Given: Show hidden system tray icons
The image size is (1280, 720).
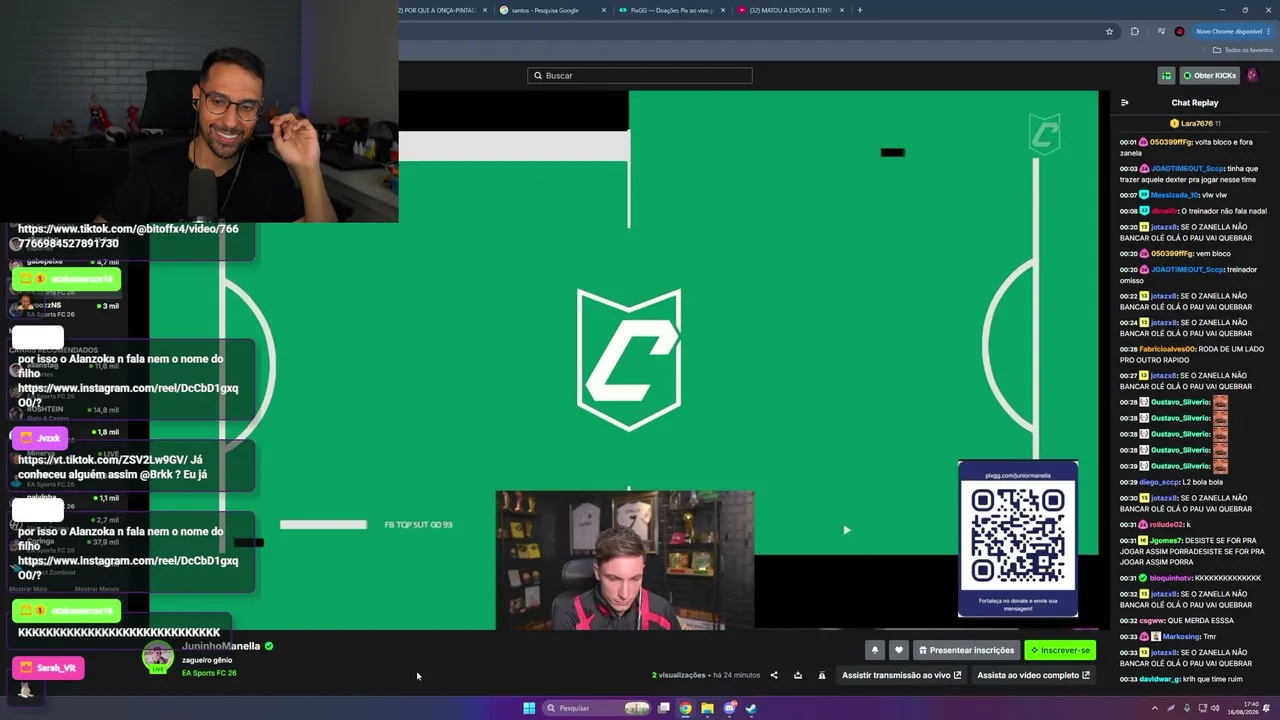Looking at the screenshot, I should tap(1155, 708).
